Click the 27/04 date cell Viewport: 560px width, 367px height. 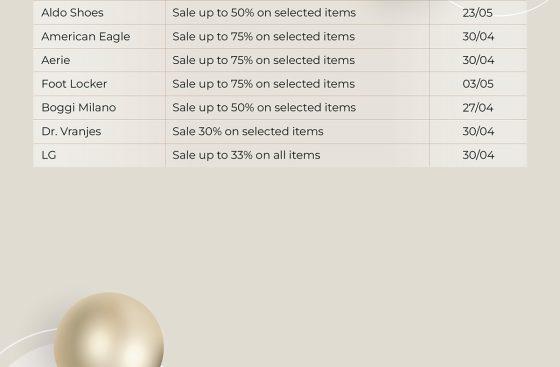tap(478, 108)
